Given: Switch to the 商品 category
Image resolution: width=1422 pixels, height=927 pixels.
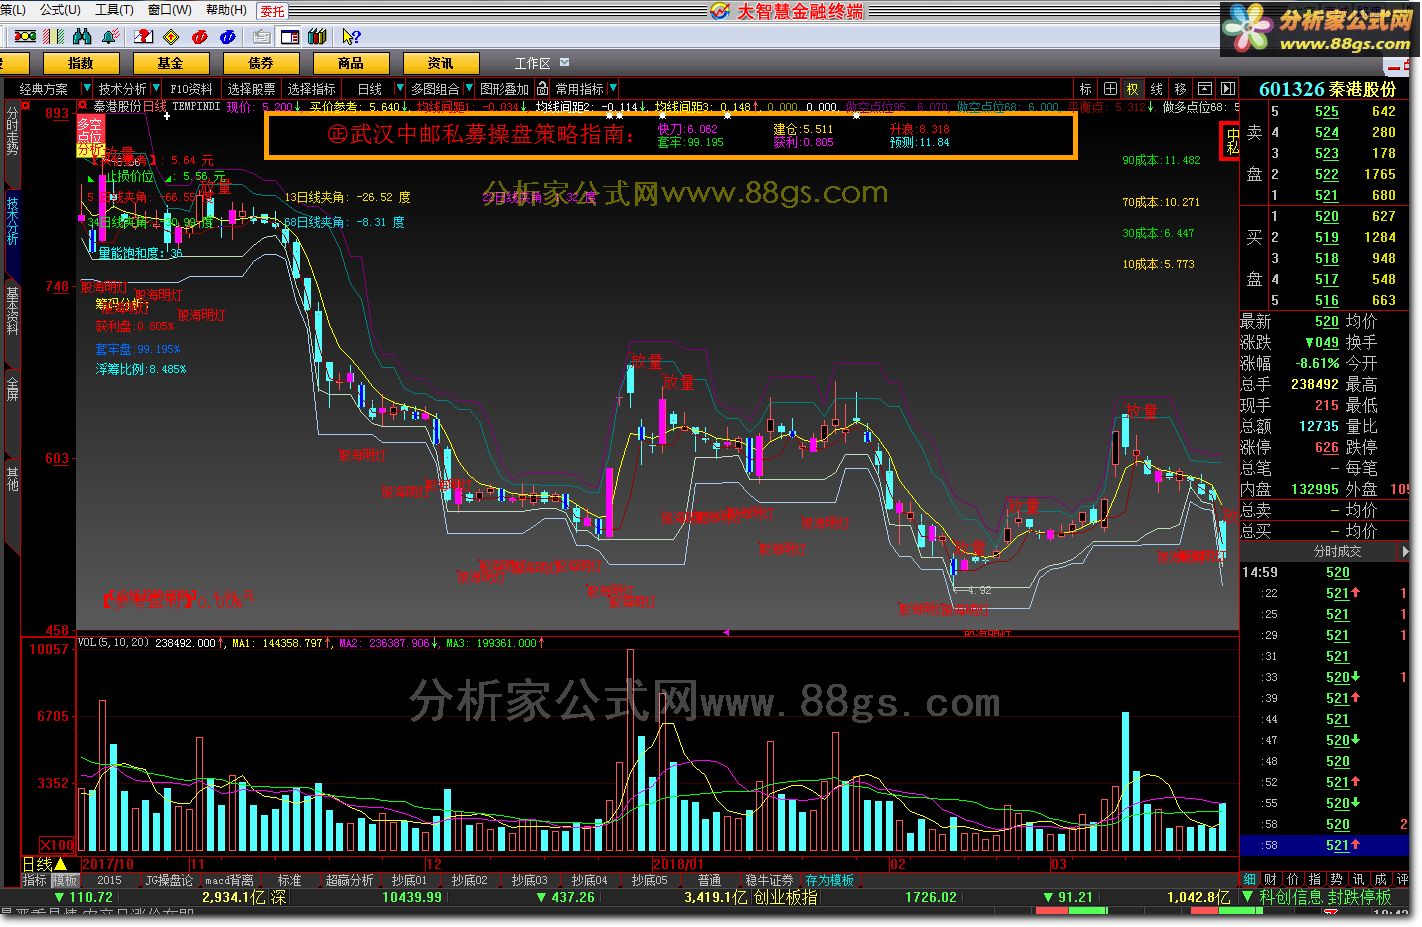Looking at the screenshot, I should 351,63.
